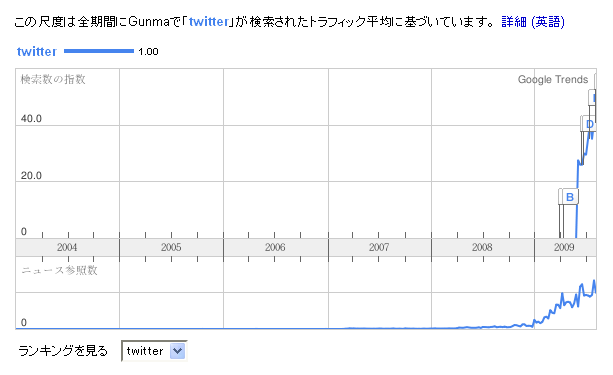This screenshot has height=375, width=613.
Task: Click the twitter legend label
Action: (x=37, y=51)
